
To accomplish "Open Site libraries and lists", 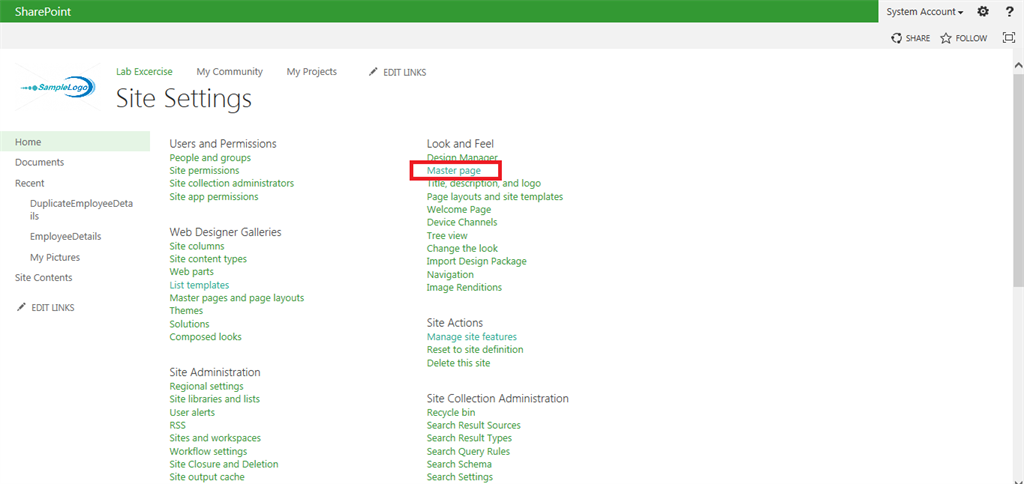I will [215, 399].
